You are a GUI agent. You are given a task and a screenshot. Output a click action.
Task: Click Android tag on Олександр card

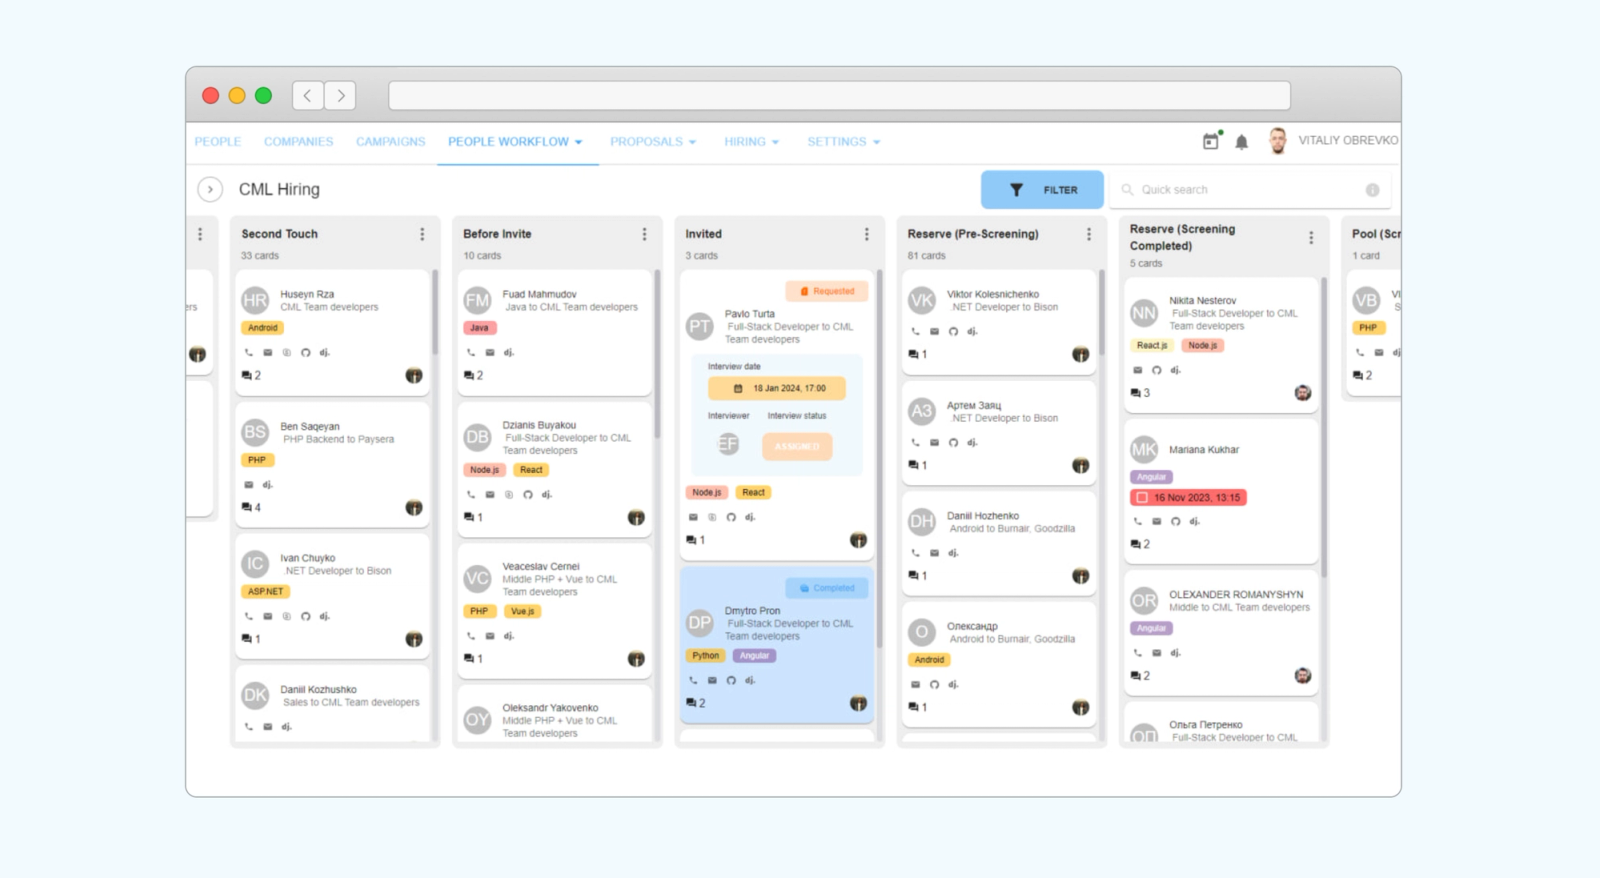(929, 660)
